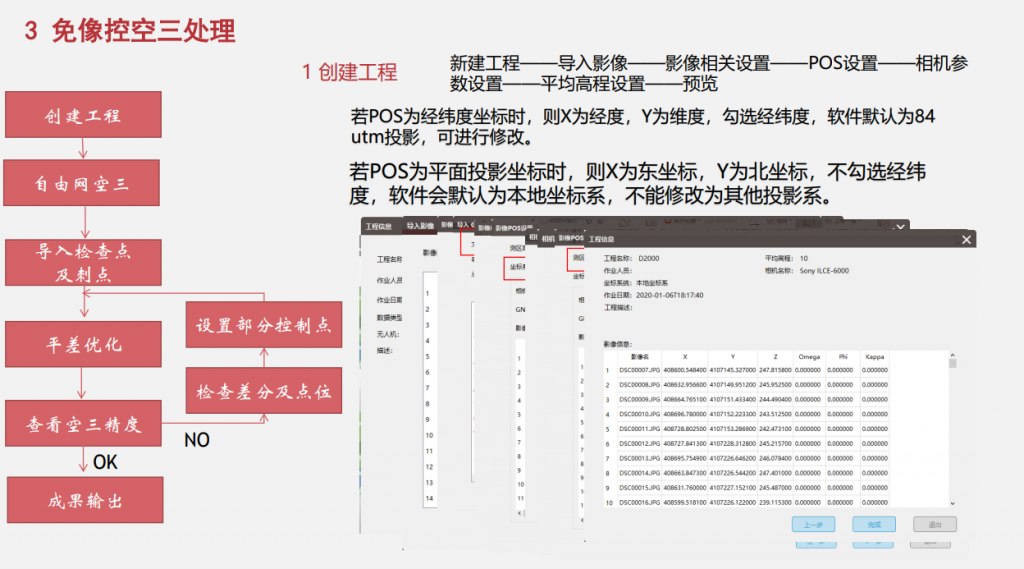Click the 工程名称 label in rear window
Screen dimensions: 1024x569
click(x=389, y=259)
